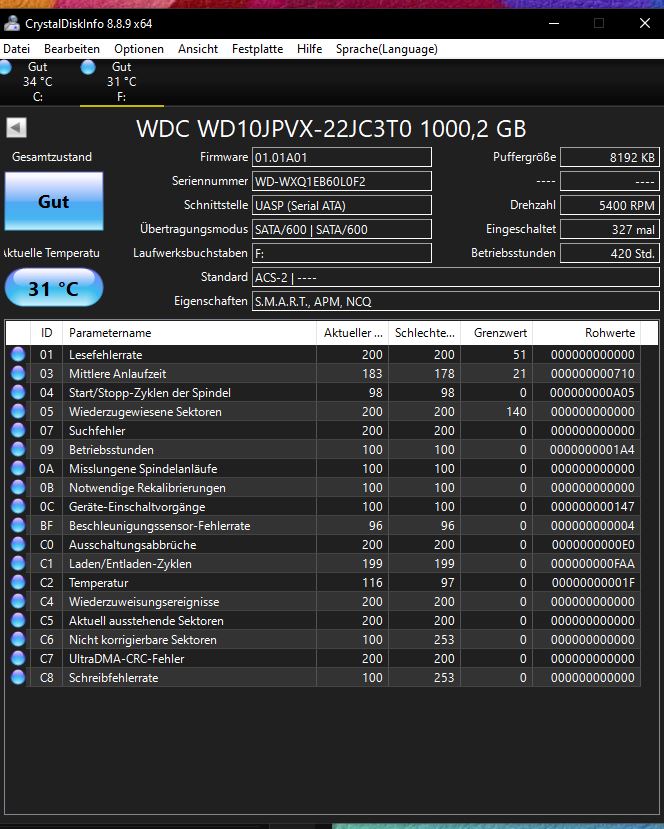
Task: Click the Seriennummer field
Action: tap(342, 181)
